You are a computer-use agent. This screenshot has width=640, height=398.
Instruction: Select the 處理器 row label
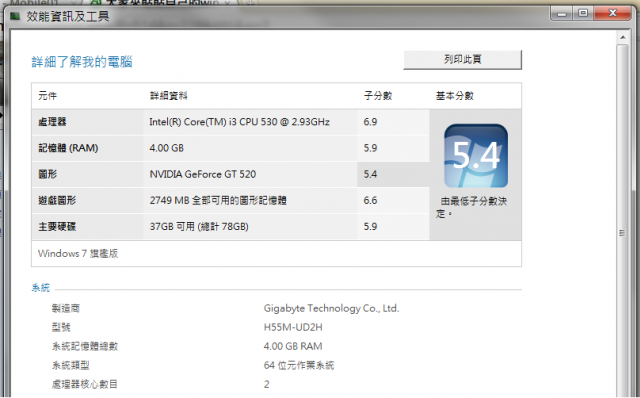click(52, 122)
